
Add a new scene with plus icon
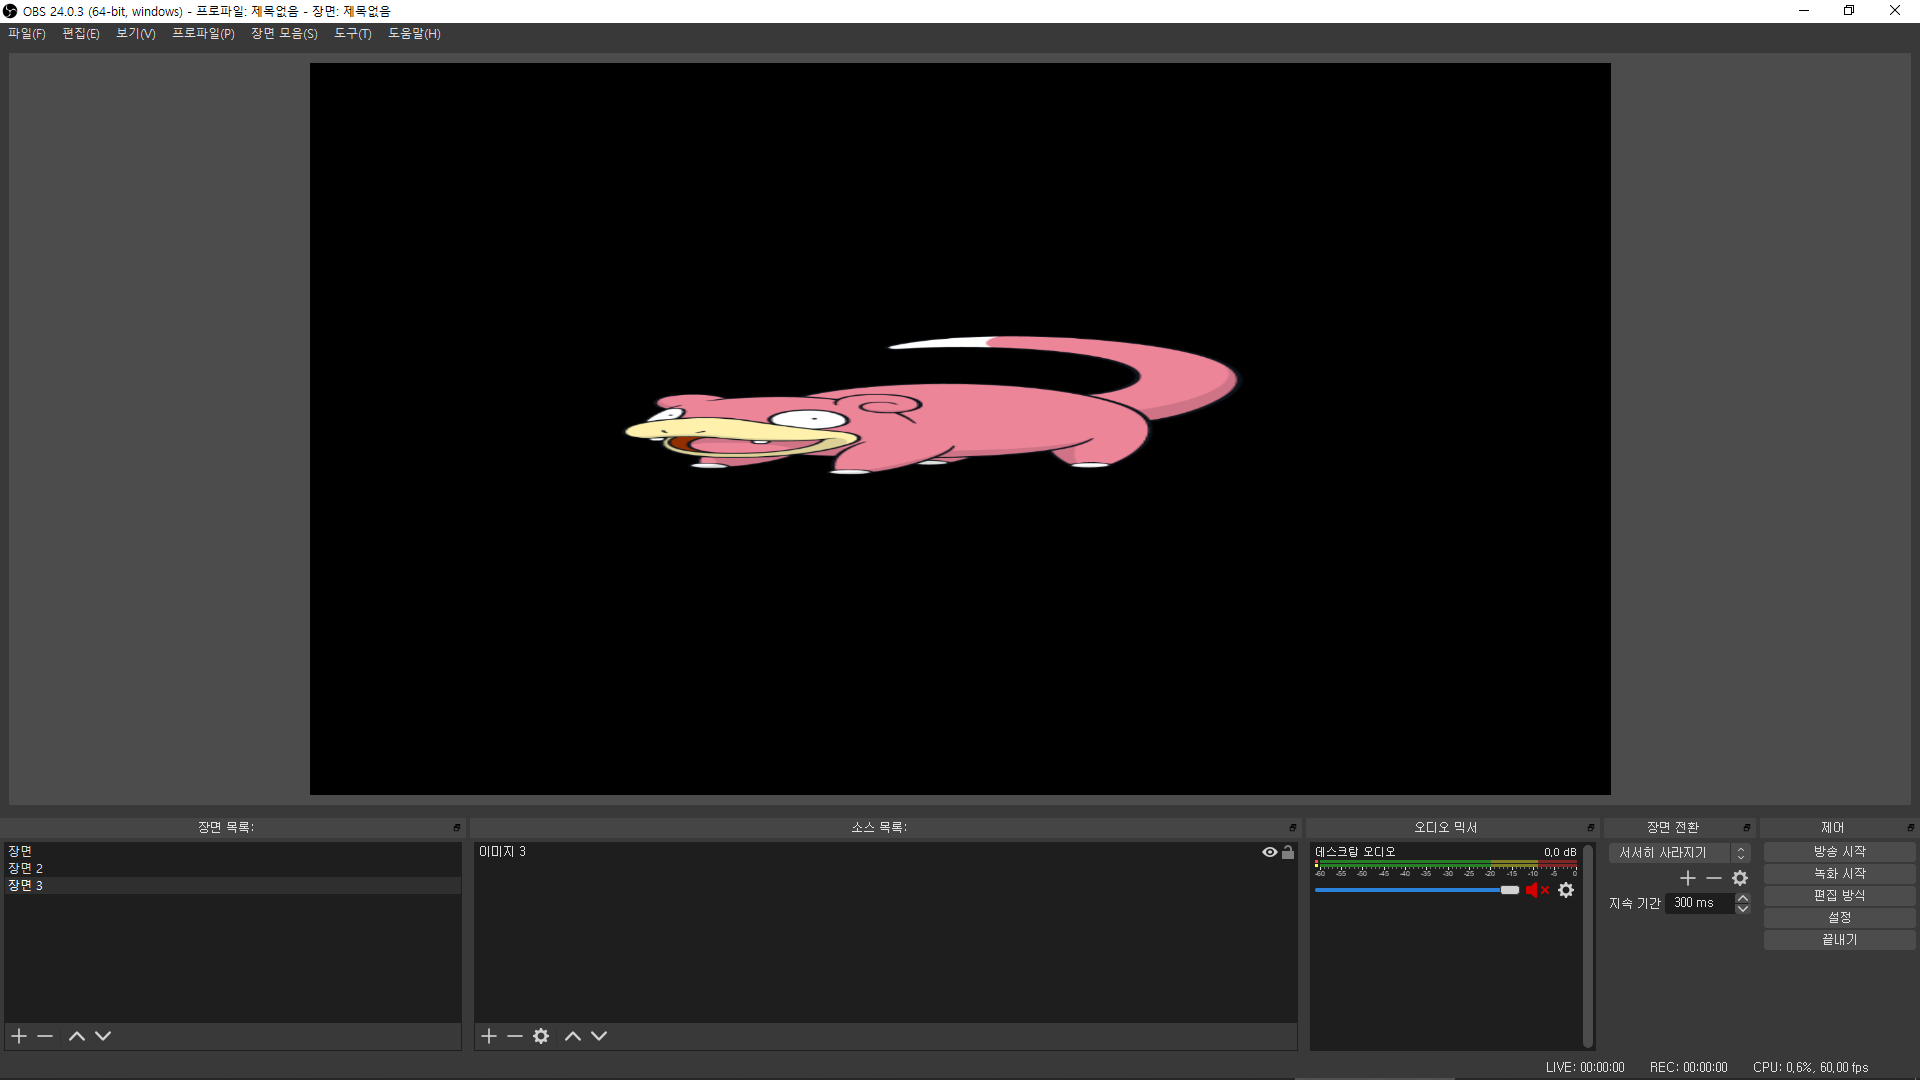pyautogui.click(x=19, y=1036)
